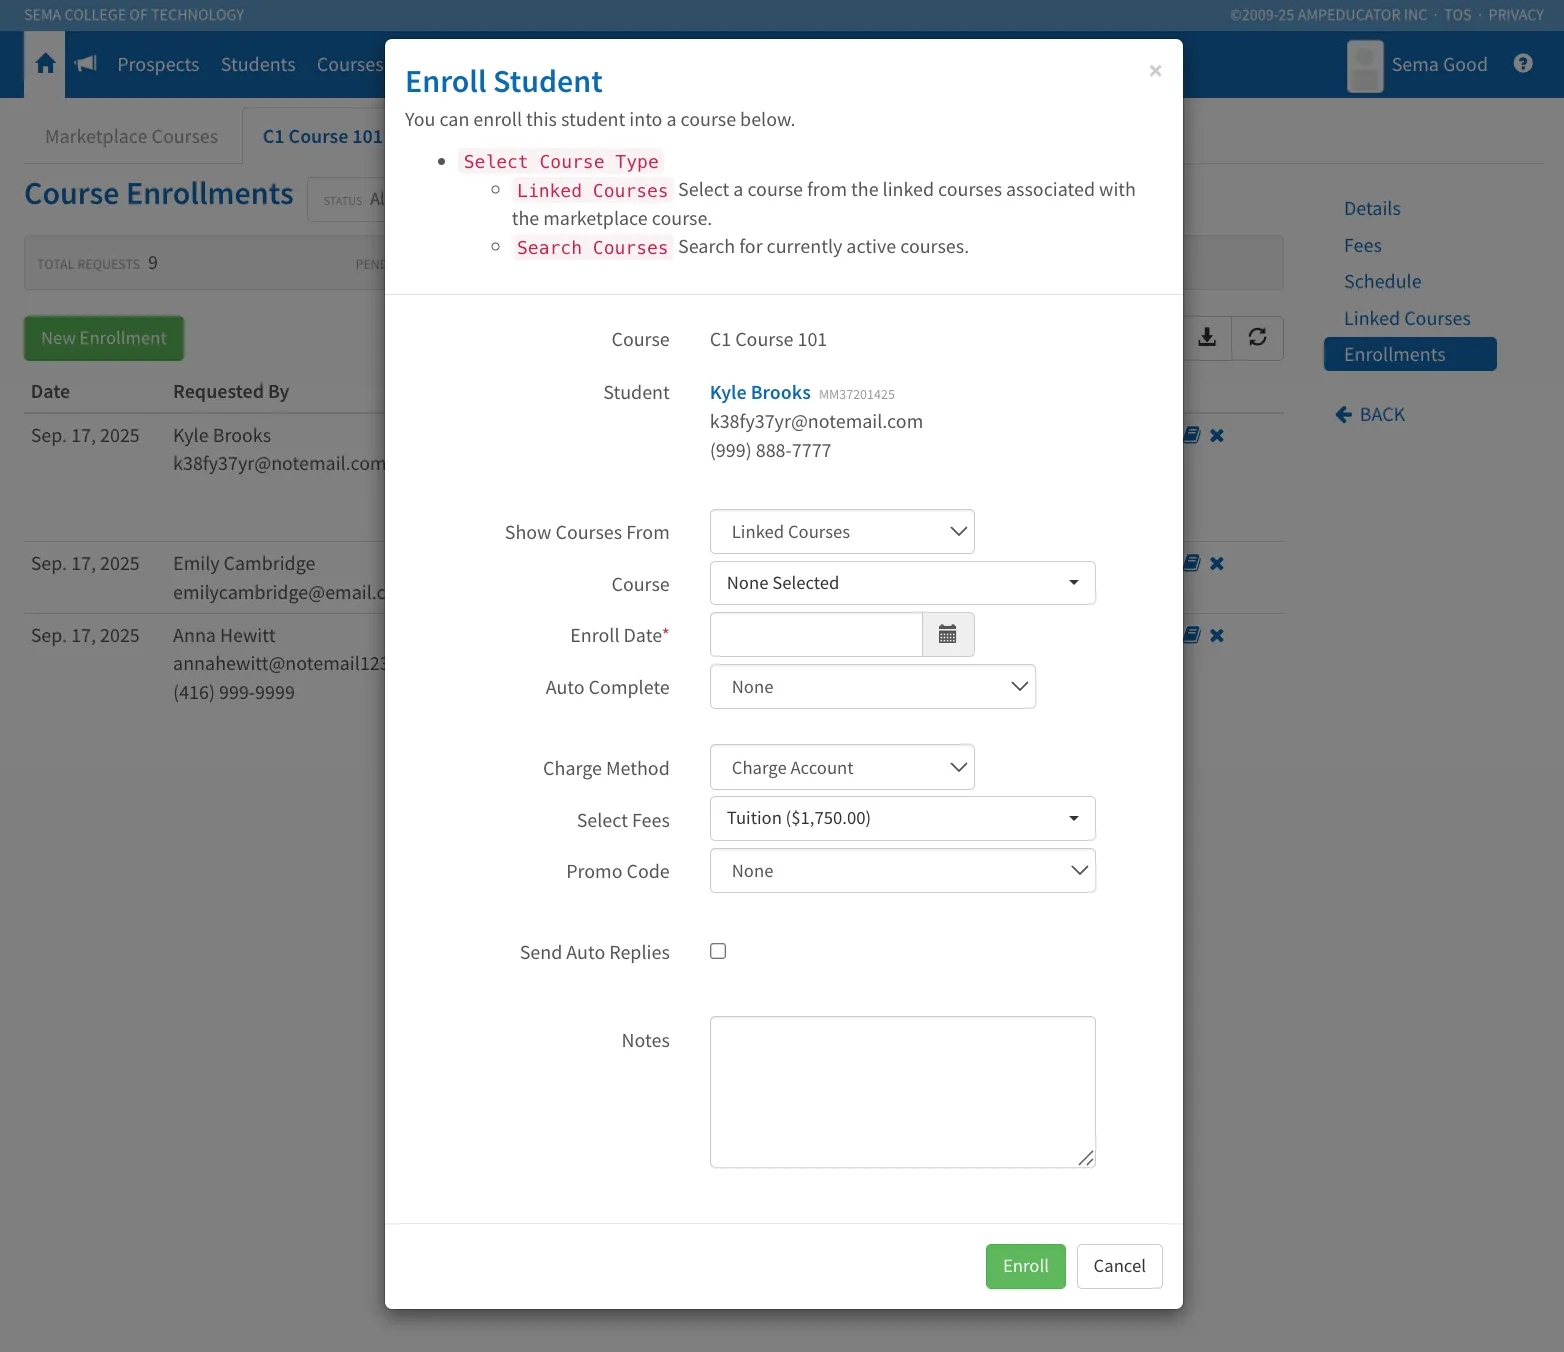Refresh the enrollments list

[1257, 338]
